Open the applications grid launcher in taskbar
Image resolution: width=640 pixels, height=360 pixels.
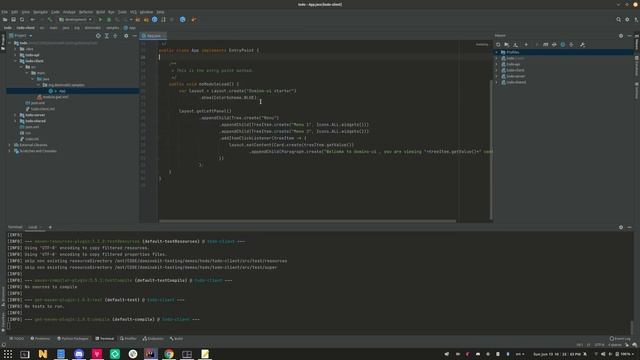pyautogui.click(x=8, y=354)
